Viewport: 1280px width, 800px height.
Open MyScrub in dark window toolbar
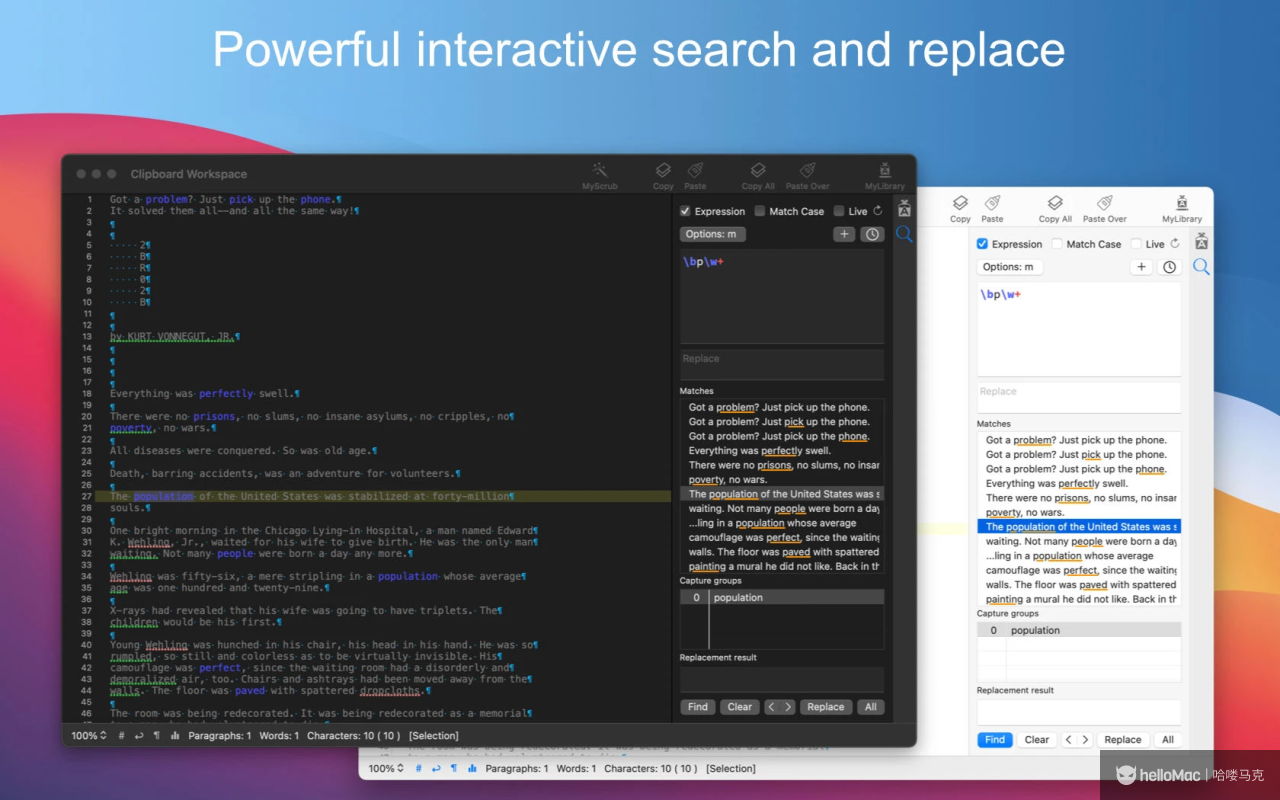point(600,176)
